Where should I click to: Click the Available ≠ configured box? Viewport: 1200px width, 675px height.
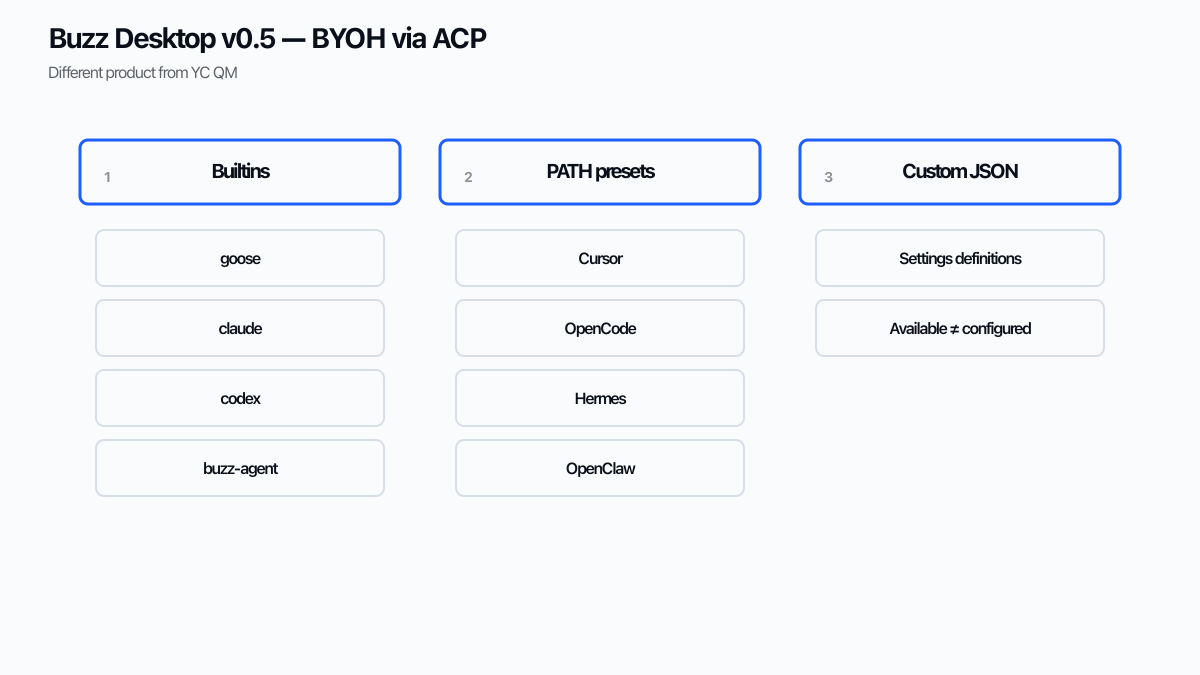(x=960, y=328)
